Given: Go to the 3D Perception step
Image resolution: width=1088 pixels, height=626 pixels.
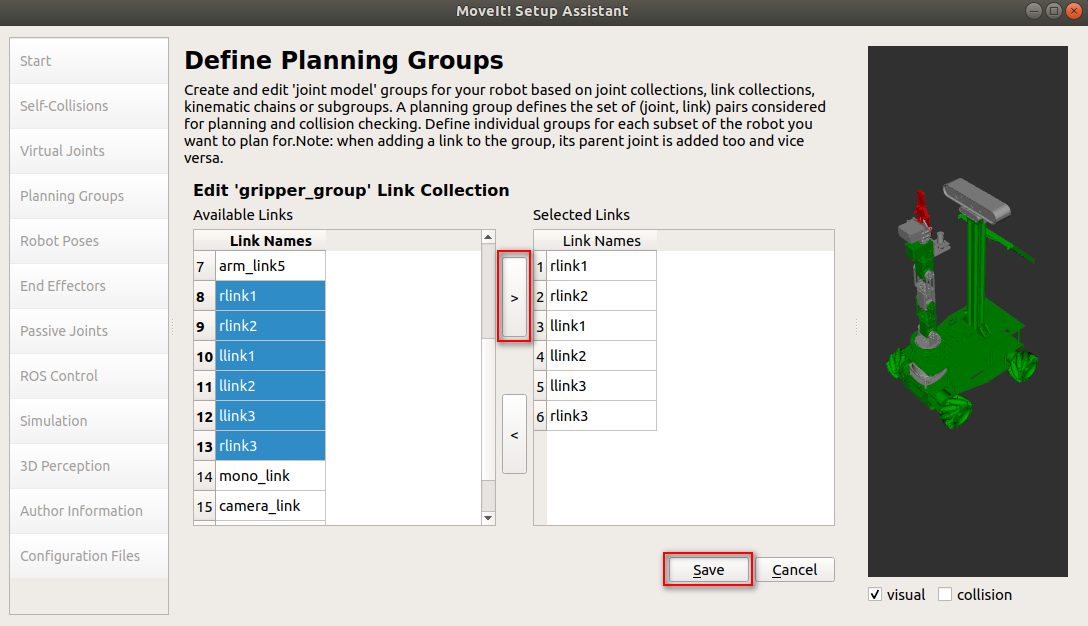Looking at the screenshot, I should pyautogui.click(x=89, y=466).
